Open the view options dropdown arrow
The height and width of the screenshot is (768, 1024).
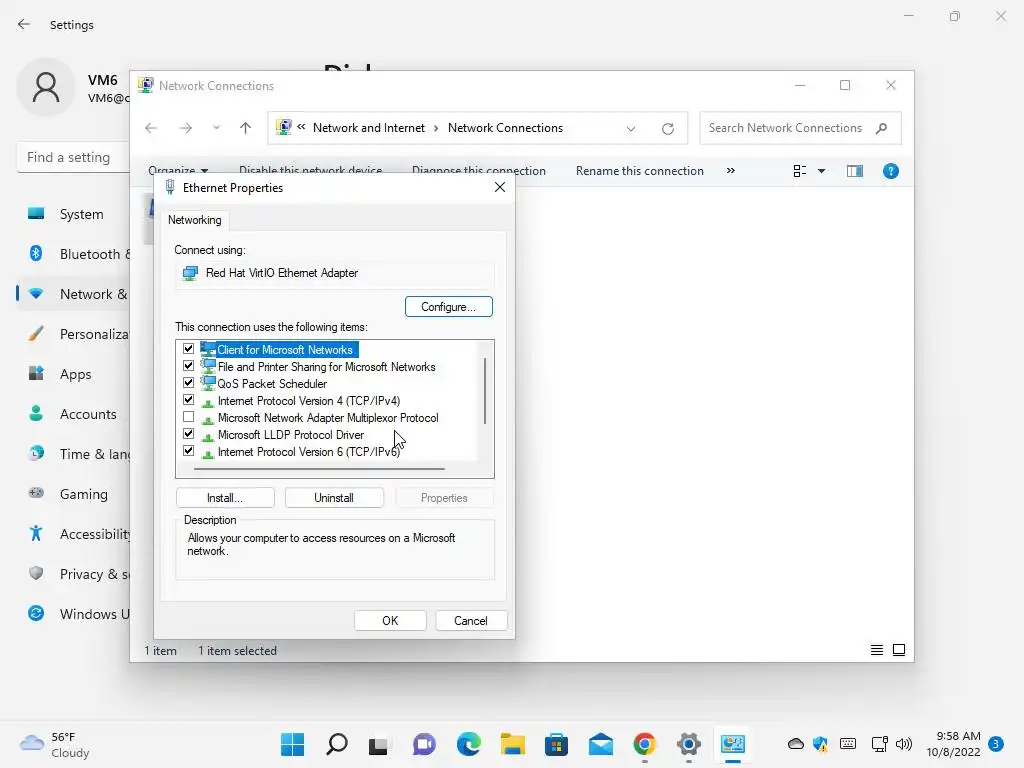pyautogui.click(x=822, y=171)
